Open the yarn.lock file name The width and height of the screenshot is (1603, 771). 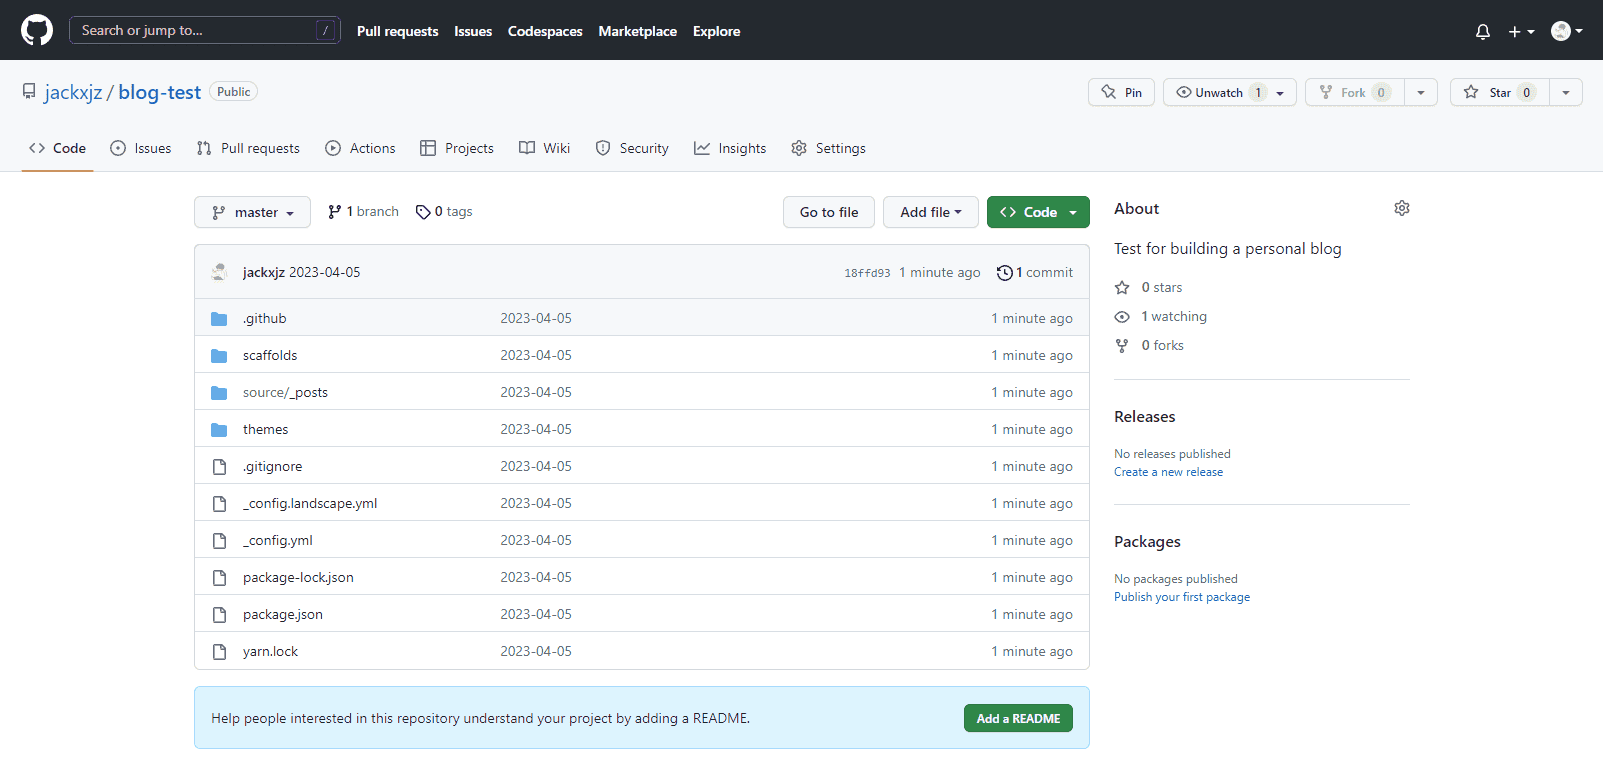(270, 651)
